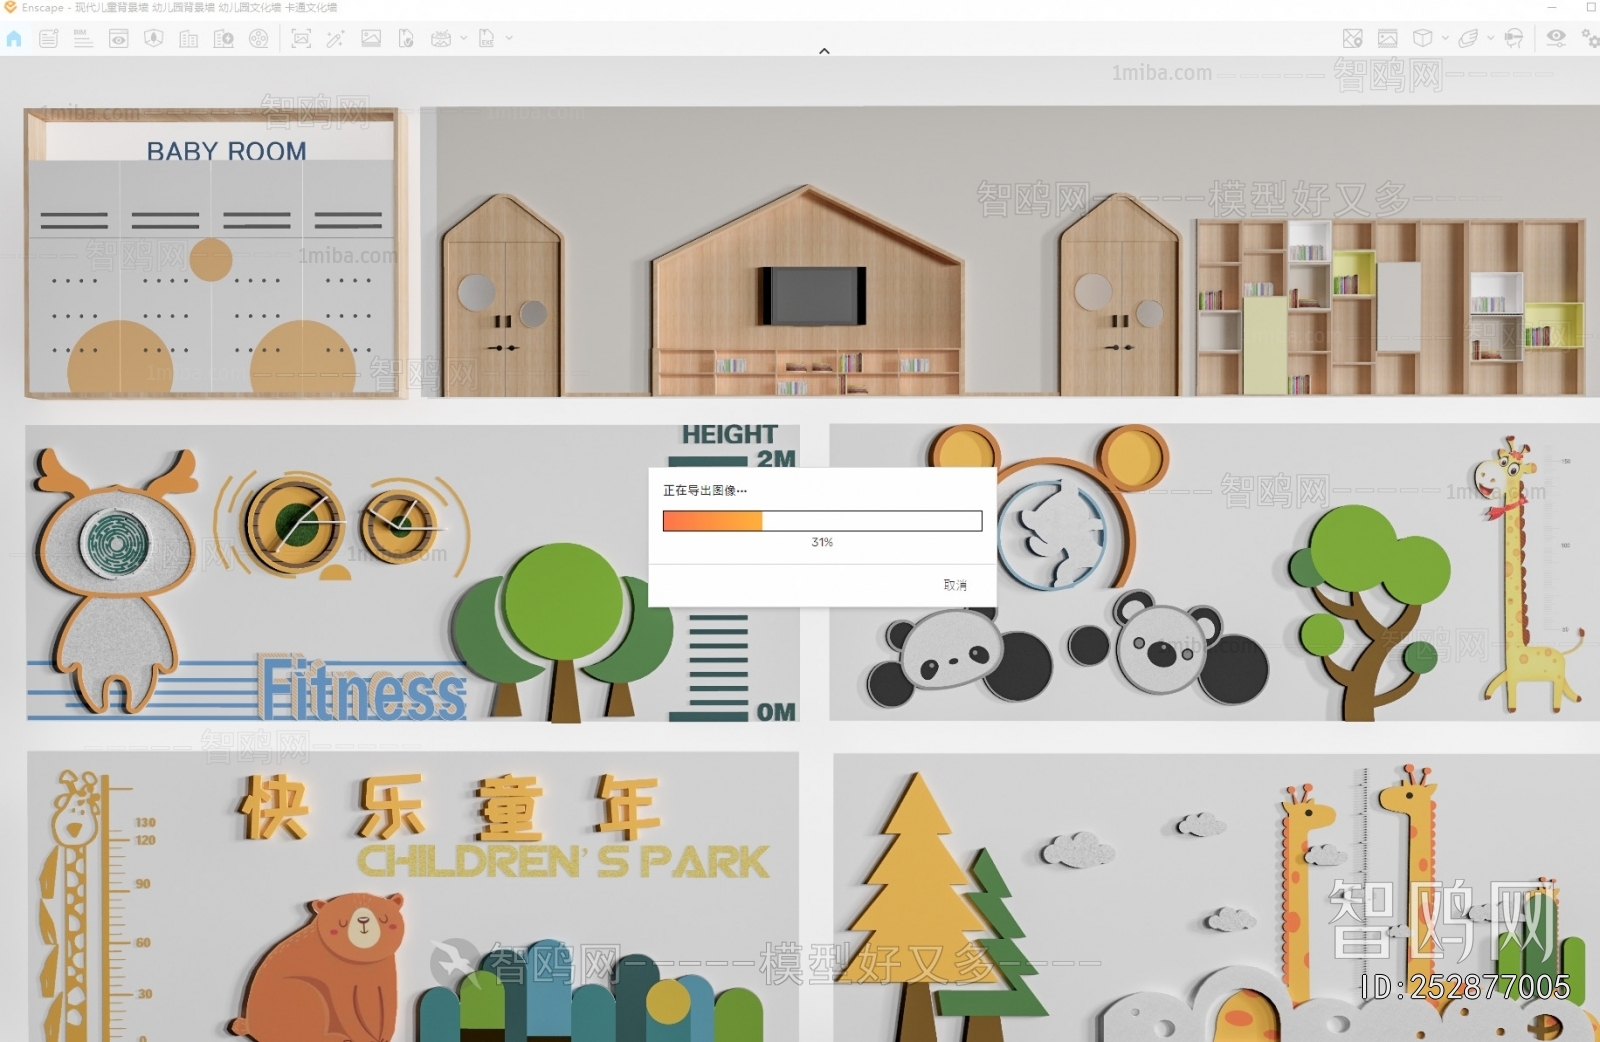Open the View Management icon
The image size is (1600, 1042).
(x=119, y=39)
